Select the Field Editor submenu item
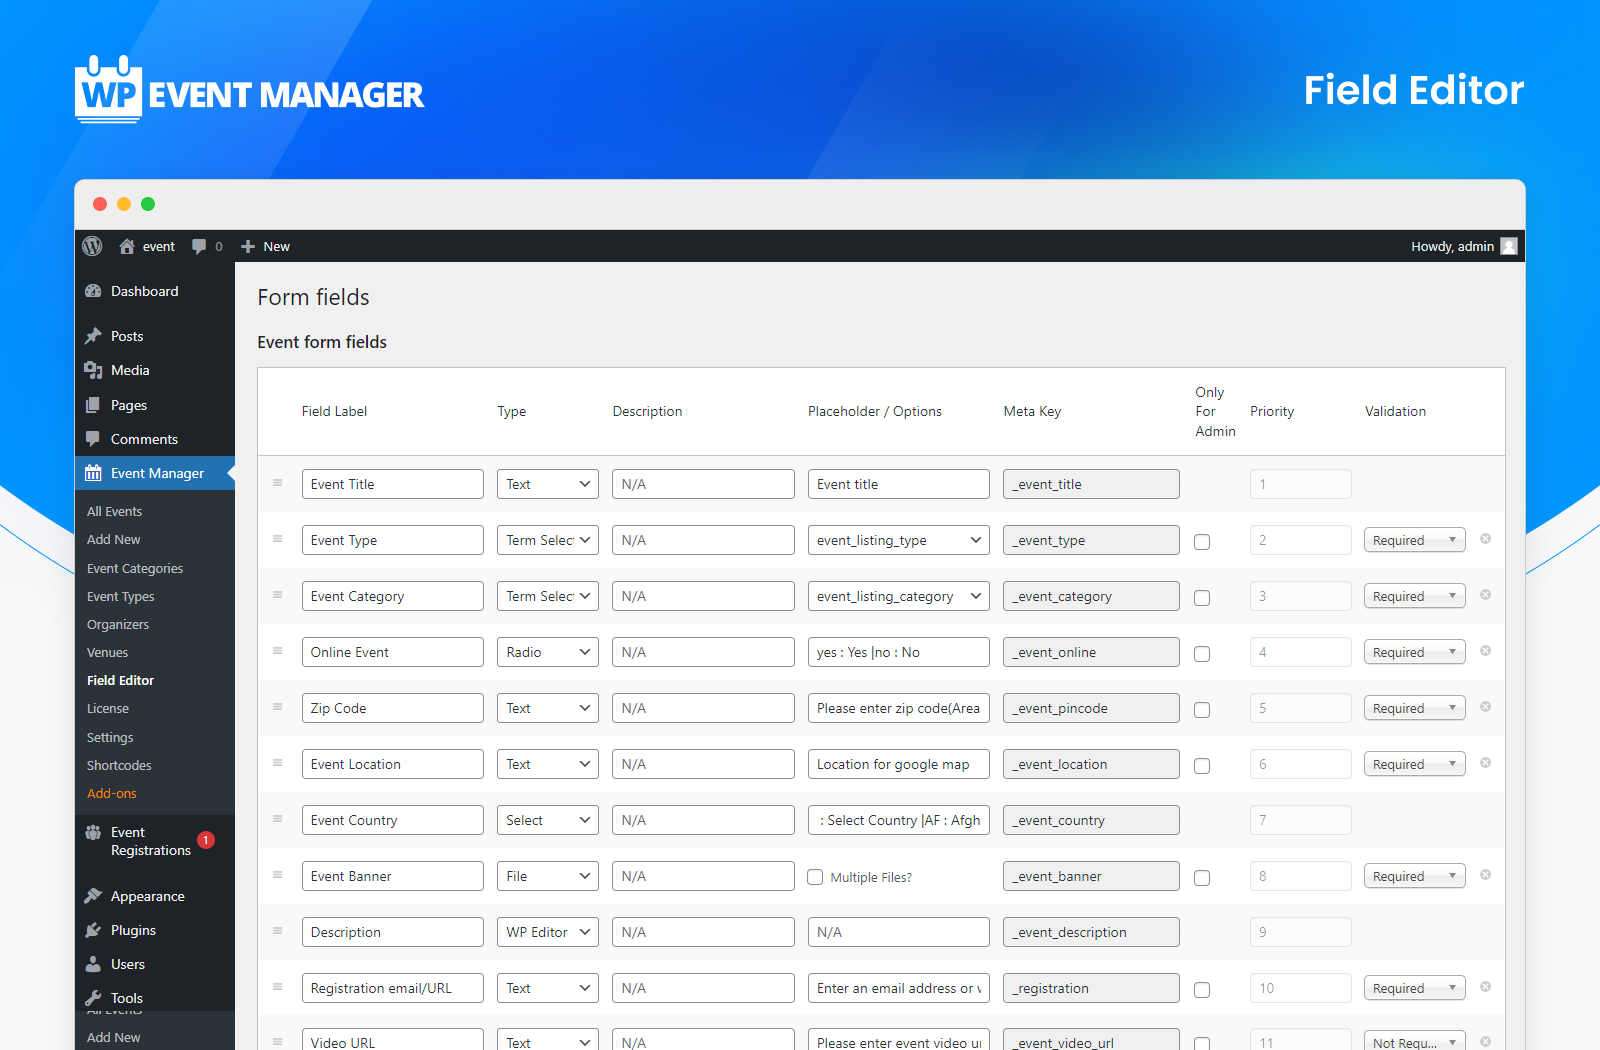The image size is (1600, 1050). tap(120, 680)
